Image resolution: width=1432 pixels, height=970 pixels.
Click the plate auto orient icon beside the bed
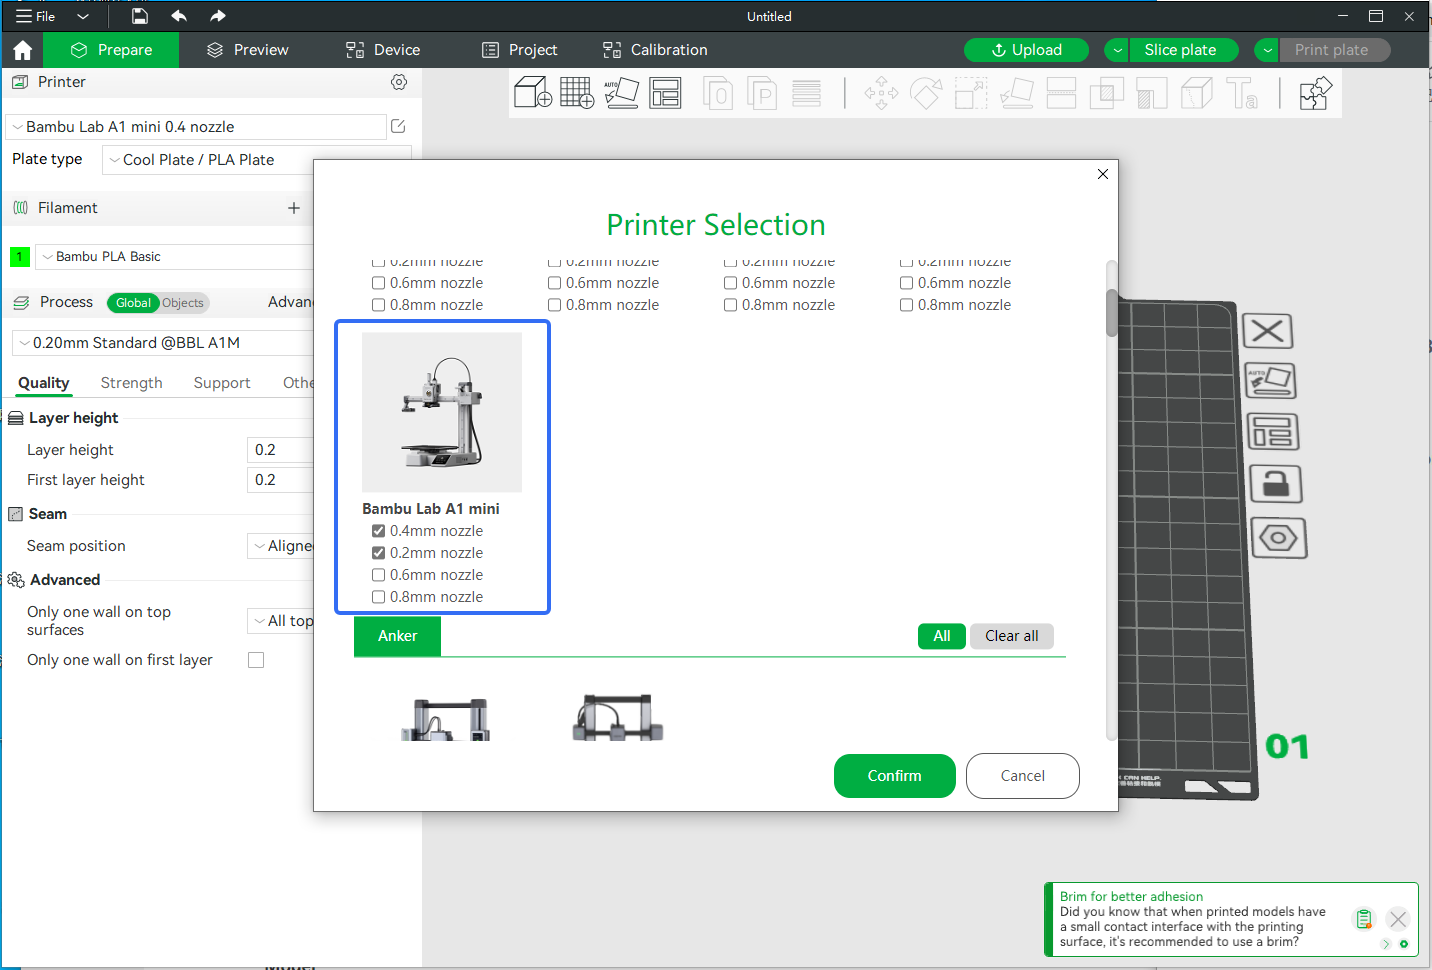click(x=1271, y=381)
